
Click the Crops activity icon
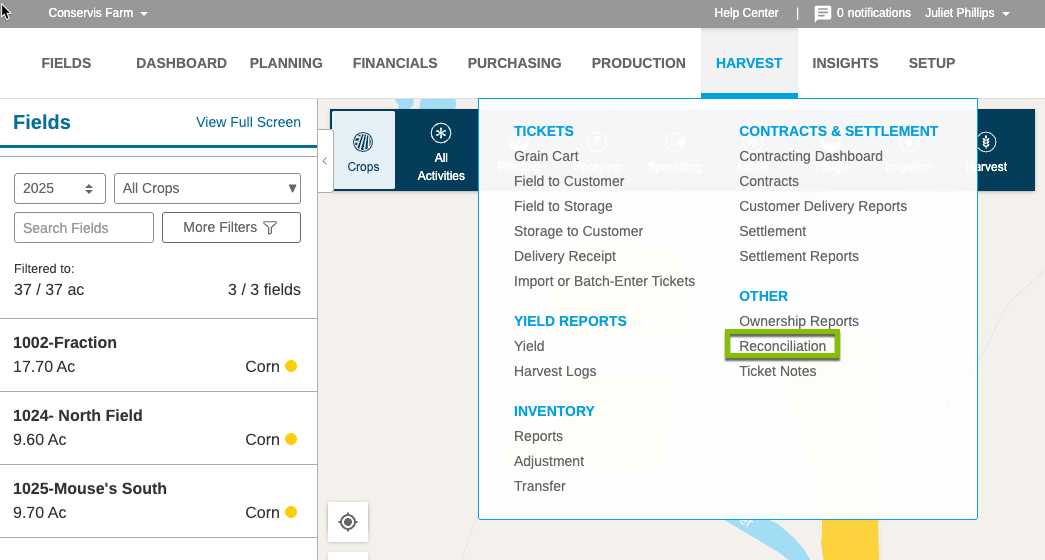click(x=363, y=142)
